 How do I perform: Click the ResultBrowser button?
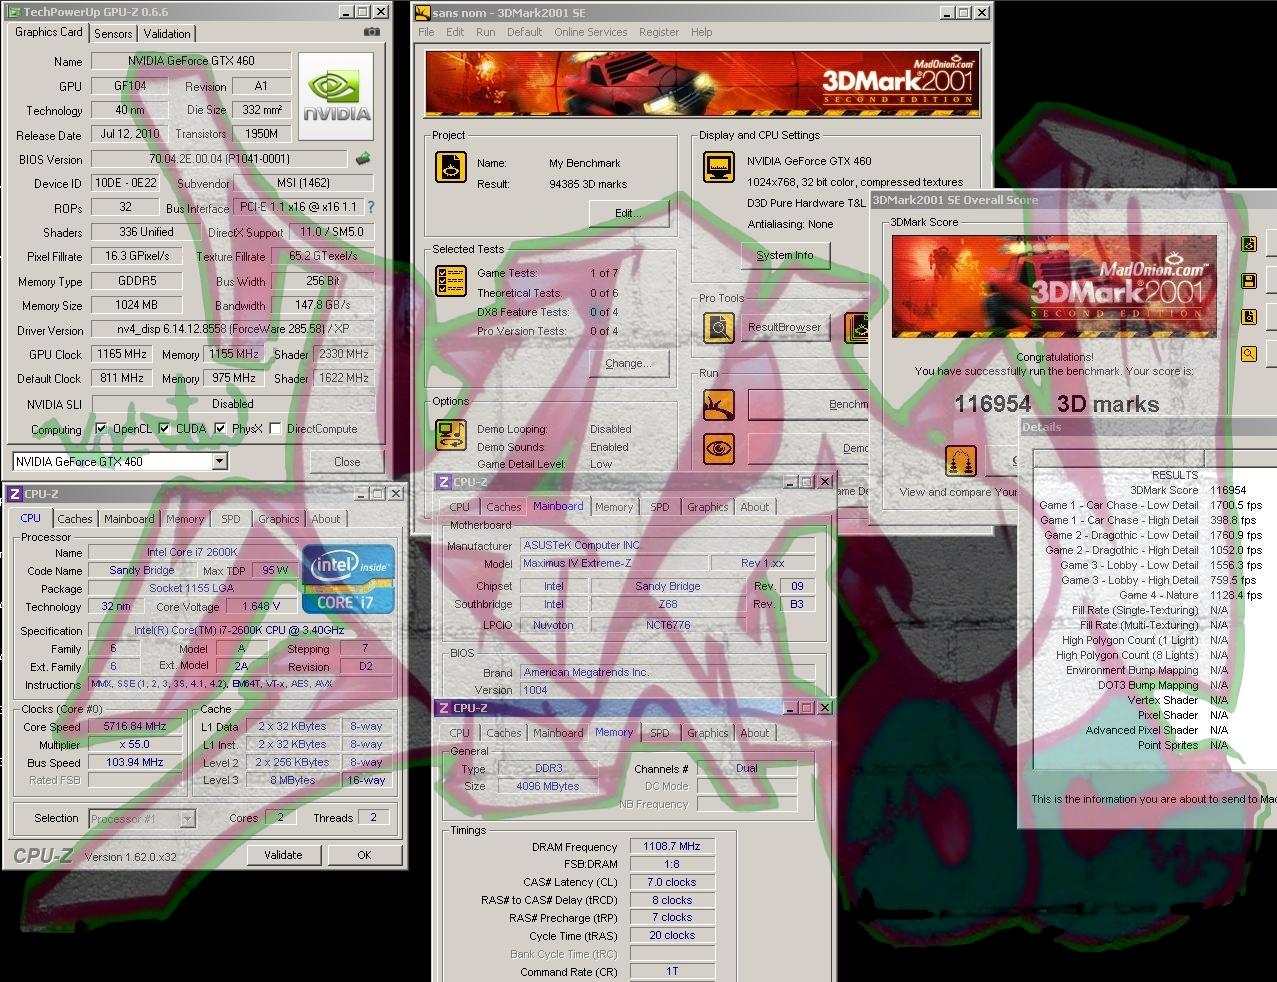785,327
